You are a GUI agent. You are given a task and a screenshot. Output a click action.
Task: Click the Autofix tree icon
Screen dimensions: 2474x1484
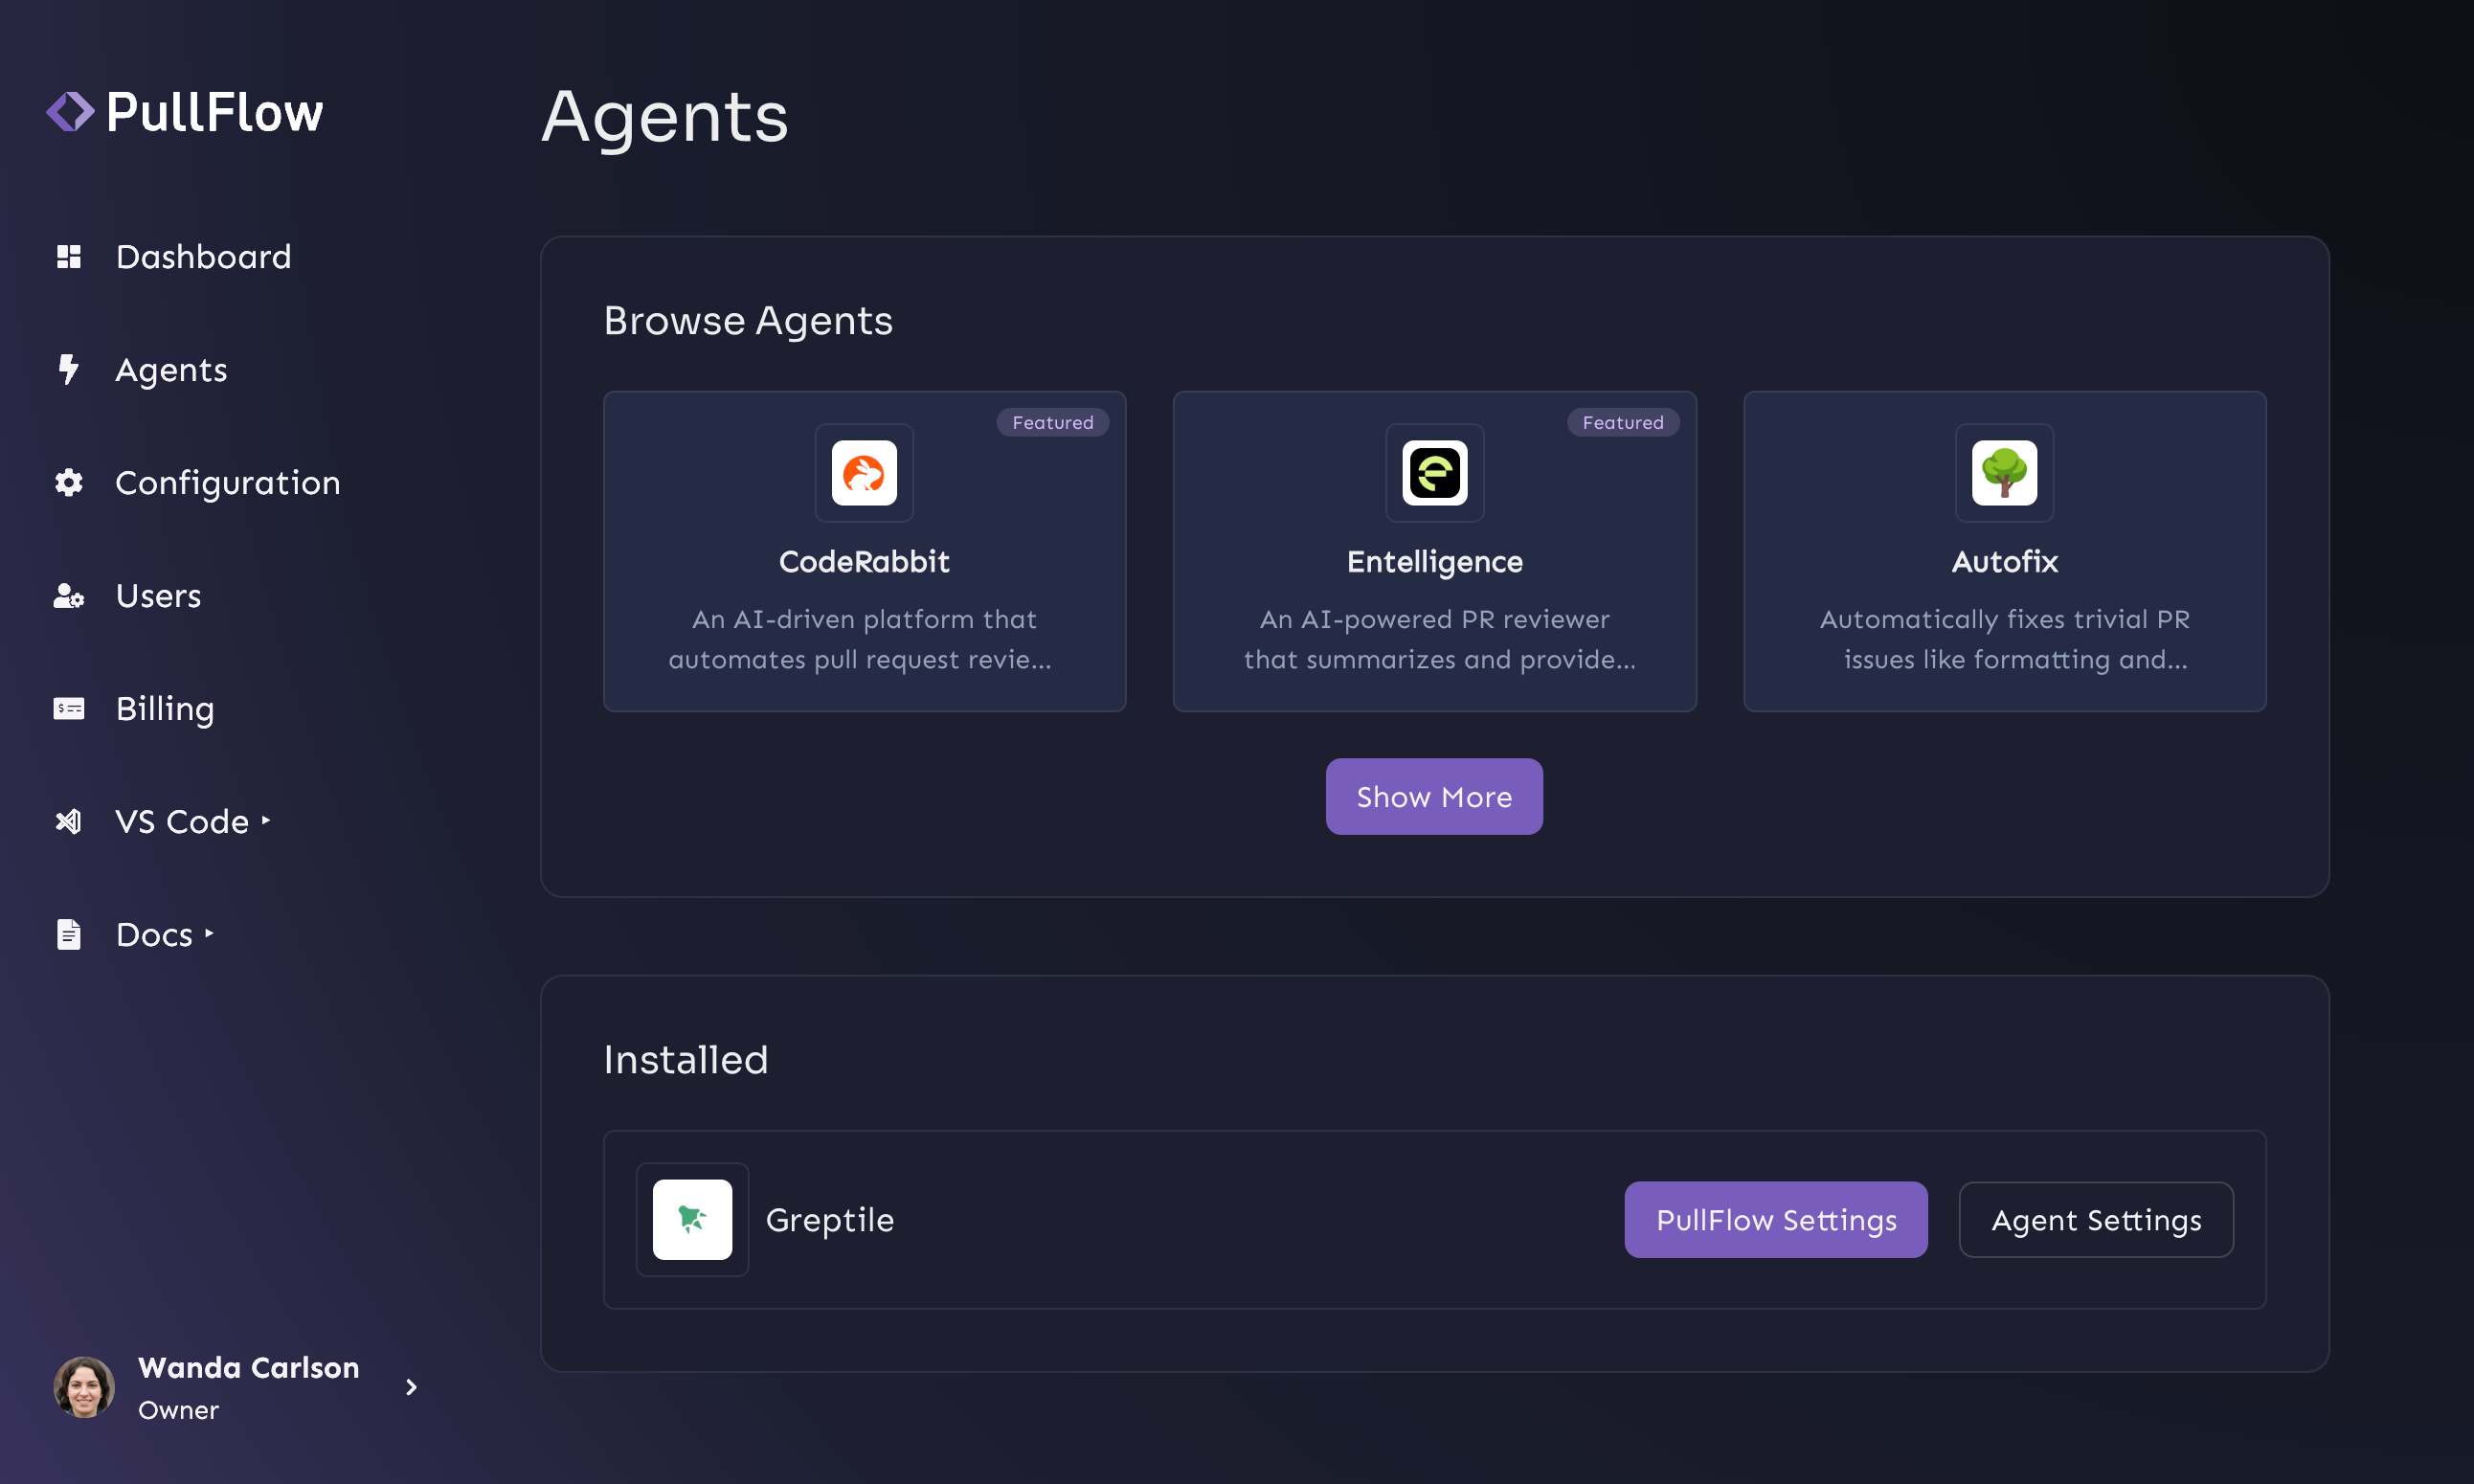click(x=2004, y=473)
